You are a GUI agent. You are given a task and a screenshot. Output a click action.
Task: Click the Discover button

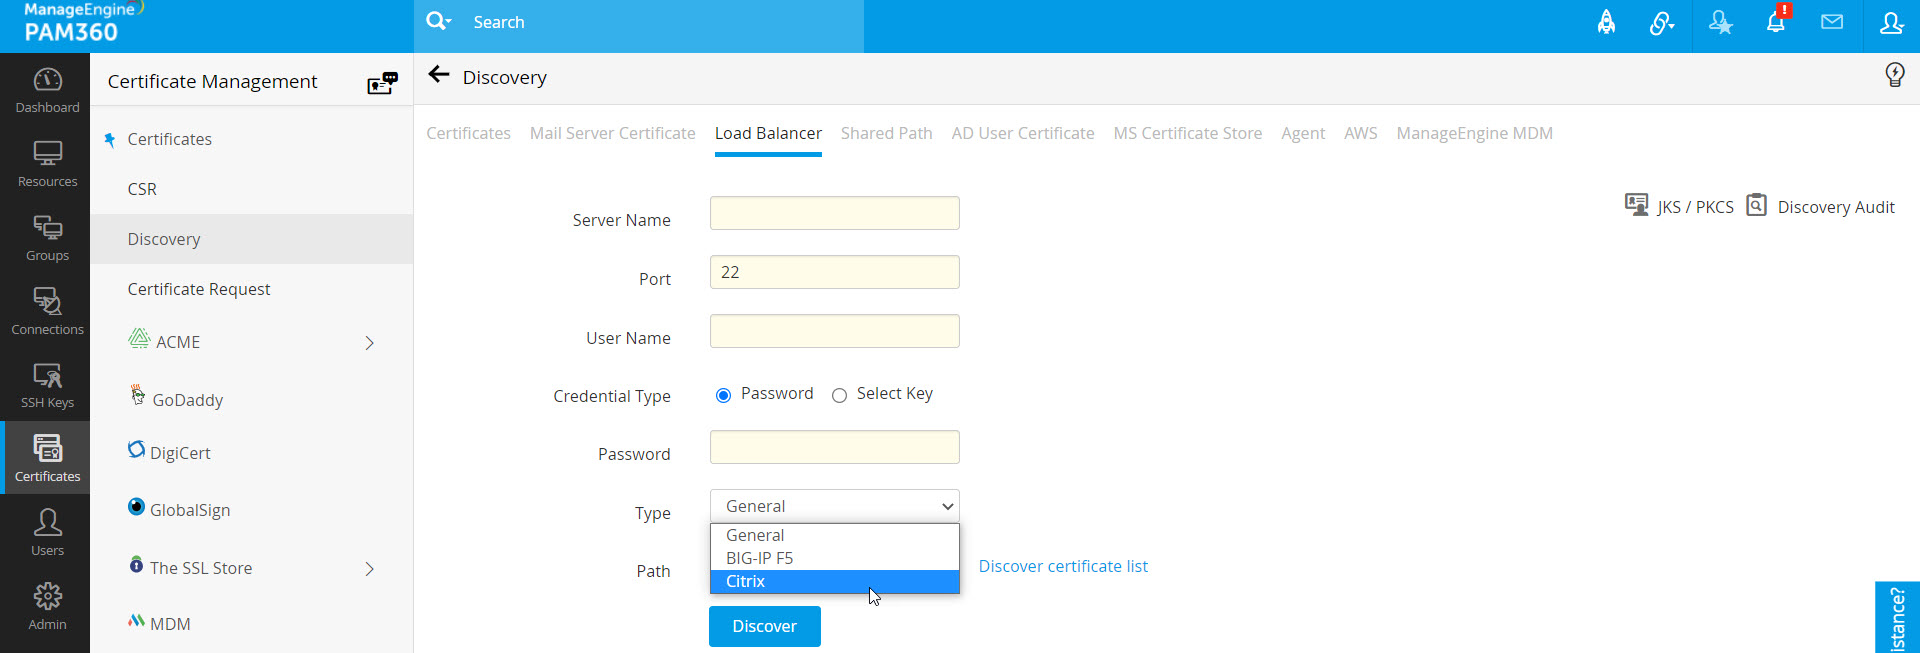point(765,626)
